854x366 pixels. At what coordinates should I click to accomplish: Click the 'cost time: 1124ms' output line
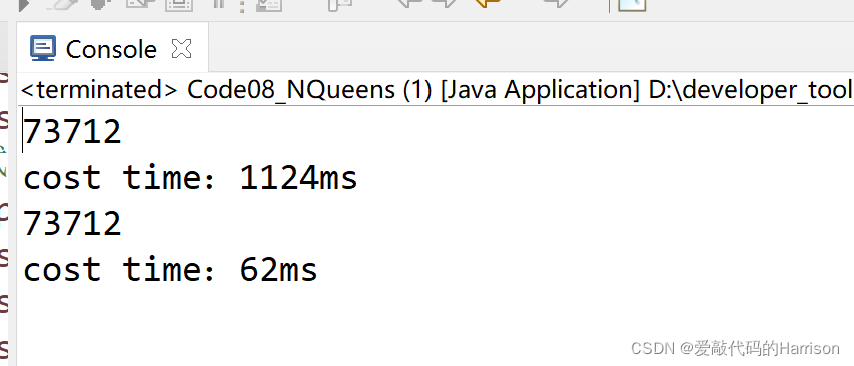[x=190, y=178]
